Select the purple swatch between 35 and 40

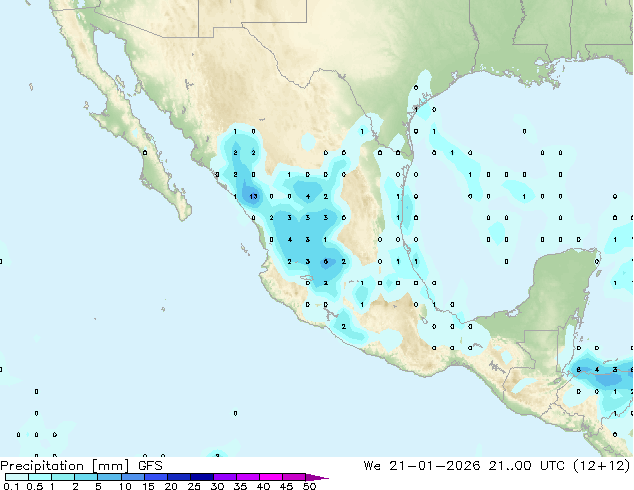coord(247,477)
